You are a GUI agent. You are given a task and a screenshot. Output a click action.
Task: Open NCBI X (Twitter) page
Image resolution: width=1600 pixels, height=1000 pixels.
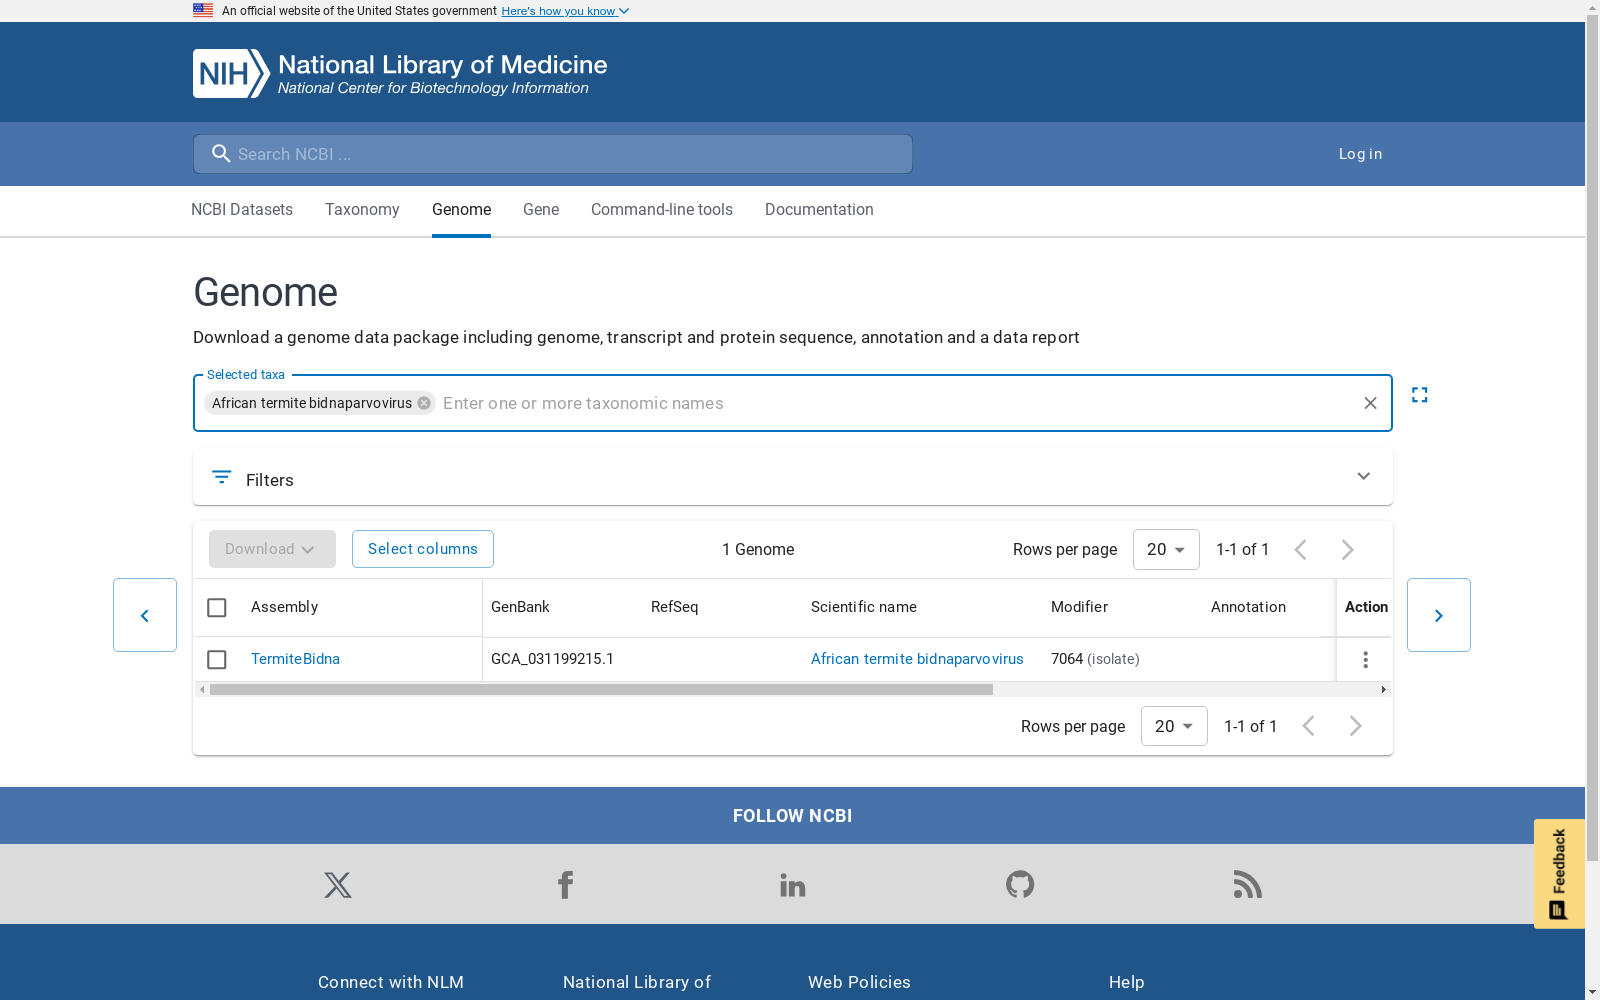coord(338,885)
